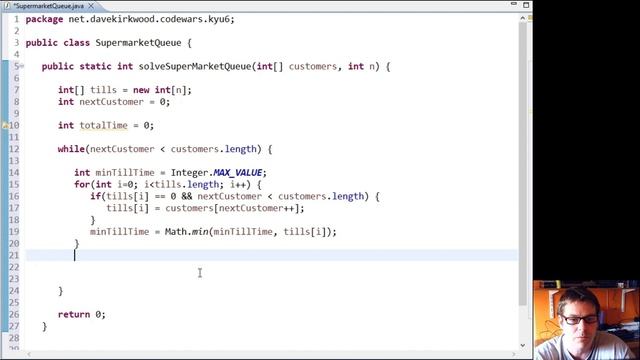This screenshot has height=360, width=640.
Task: Click the 'for' keyword on line 15
Action: pos(82,184)
